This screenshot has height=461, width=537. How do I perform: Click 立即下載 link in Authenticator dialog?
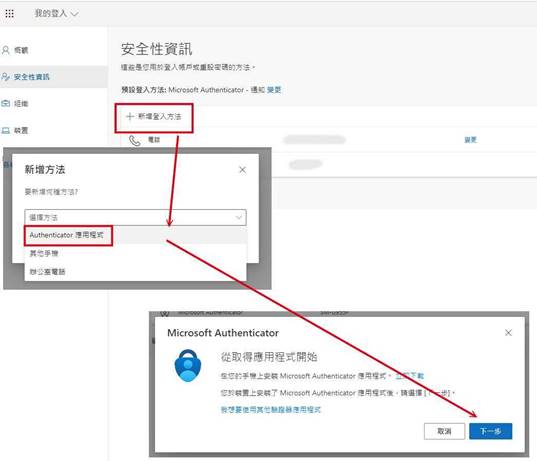pos(410,376)
